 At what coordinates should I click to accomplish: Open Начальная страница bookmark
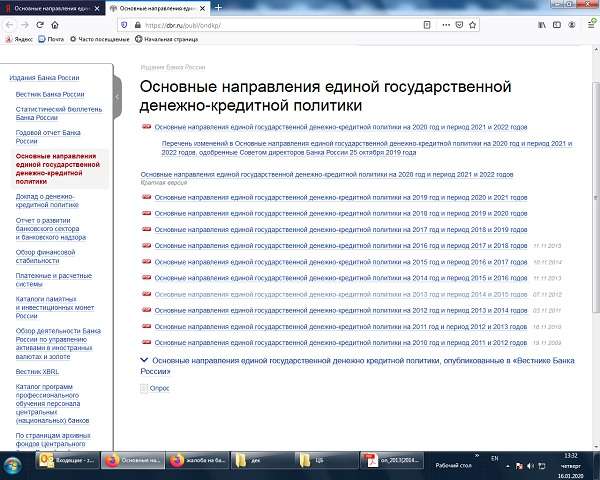tap(166, 39)
